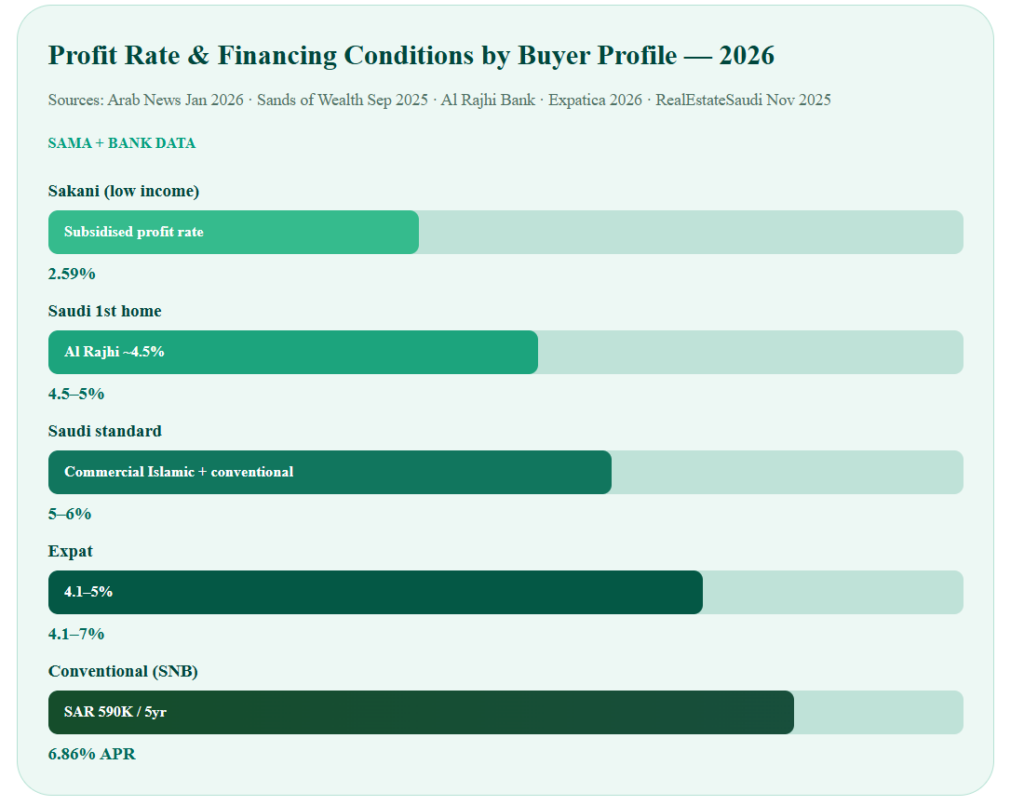Click the Saudi standard heading
This screenshot has width=1024, height=805.
pos(104,431)
